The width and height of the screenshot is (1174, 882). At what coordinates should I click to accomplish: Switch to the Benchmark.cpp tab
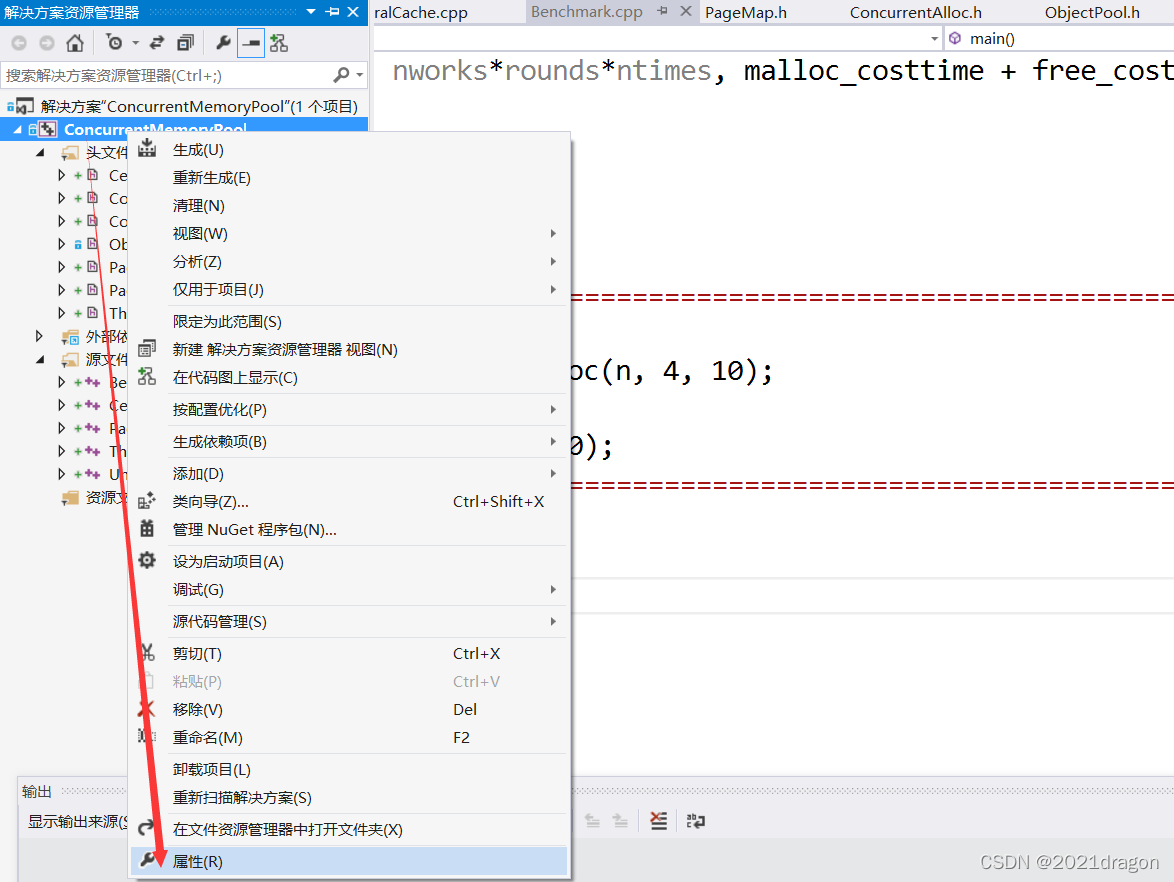(x=586, y=12)
